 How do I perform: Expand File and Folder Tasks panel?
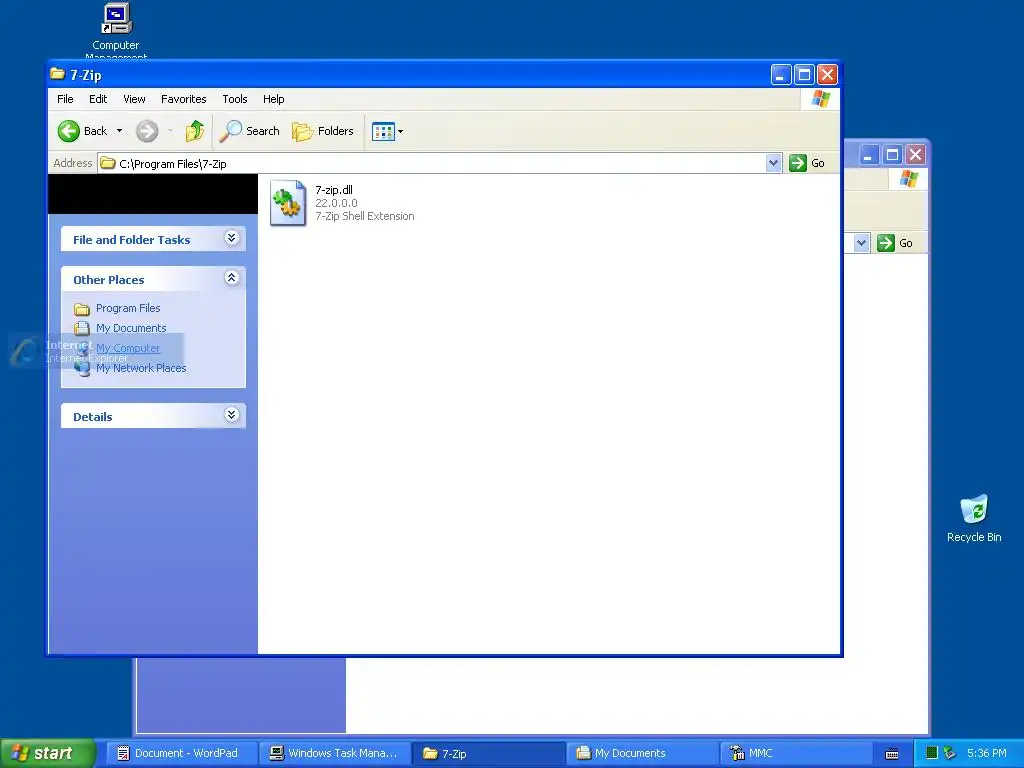[231, 238]
